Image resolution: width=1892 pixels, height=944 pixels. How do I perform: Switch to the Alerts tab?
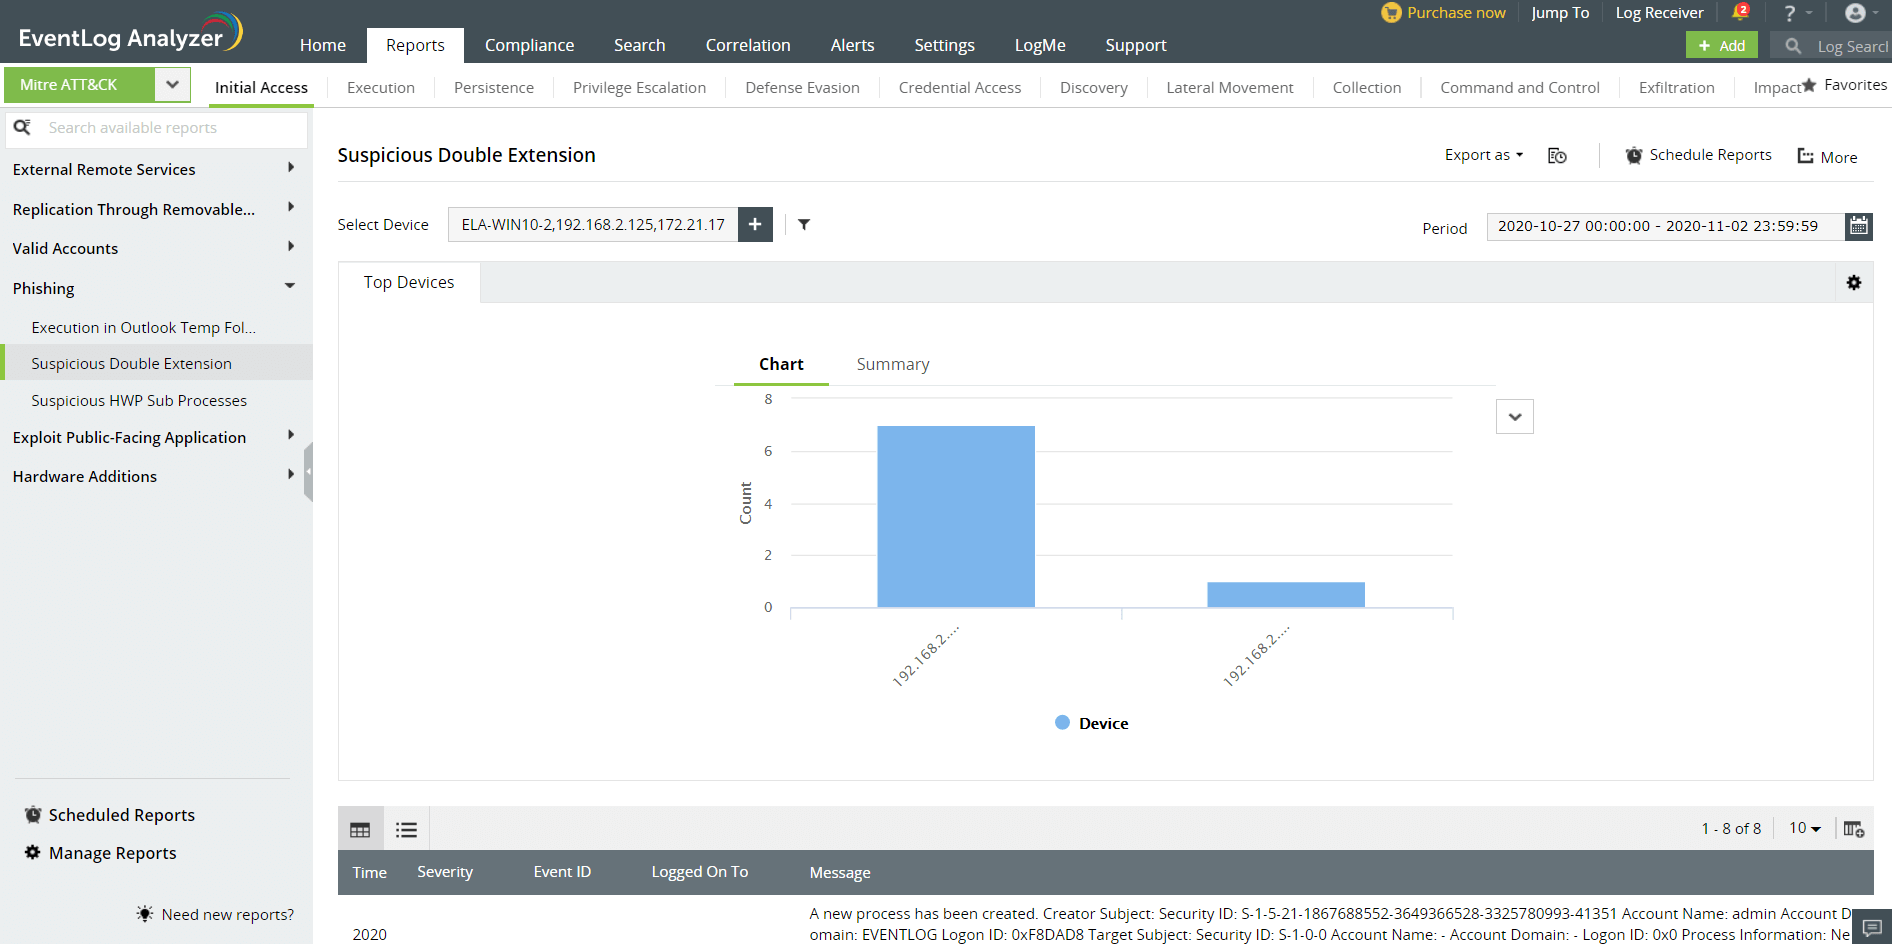pos(852,45)
